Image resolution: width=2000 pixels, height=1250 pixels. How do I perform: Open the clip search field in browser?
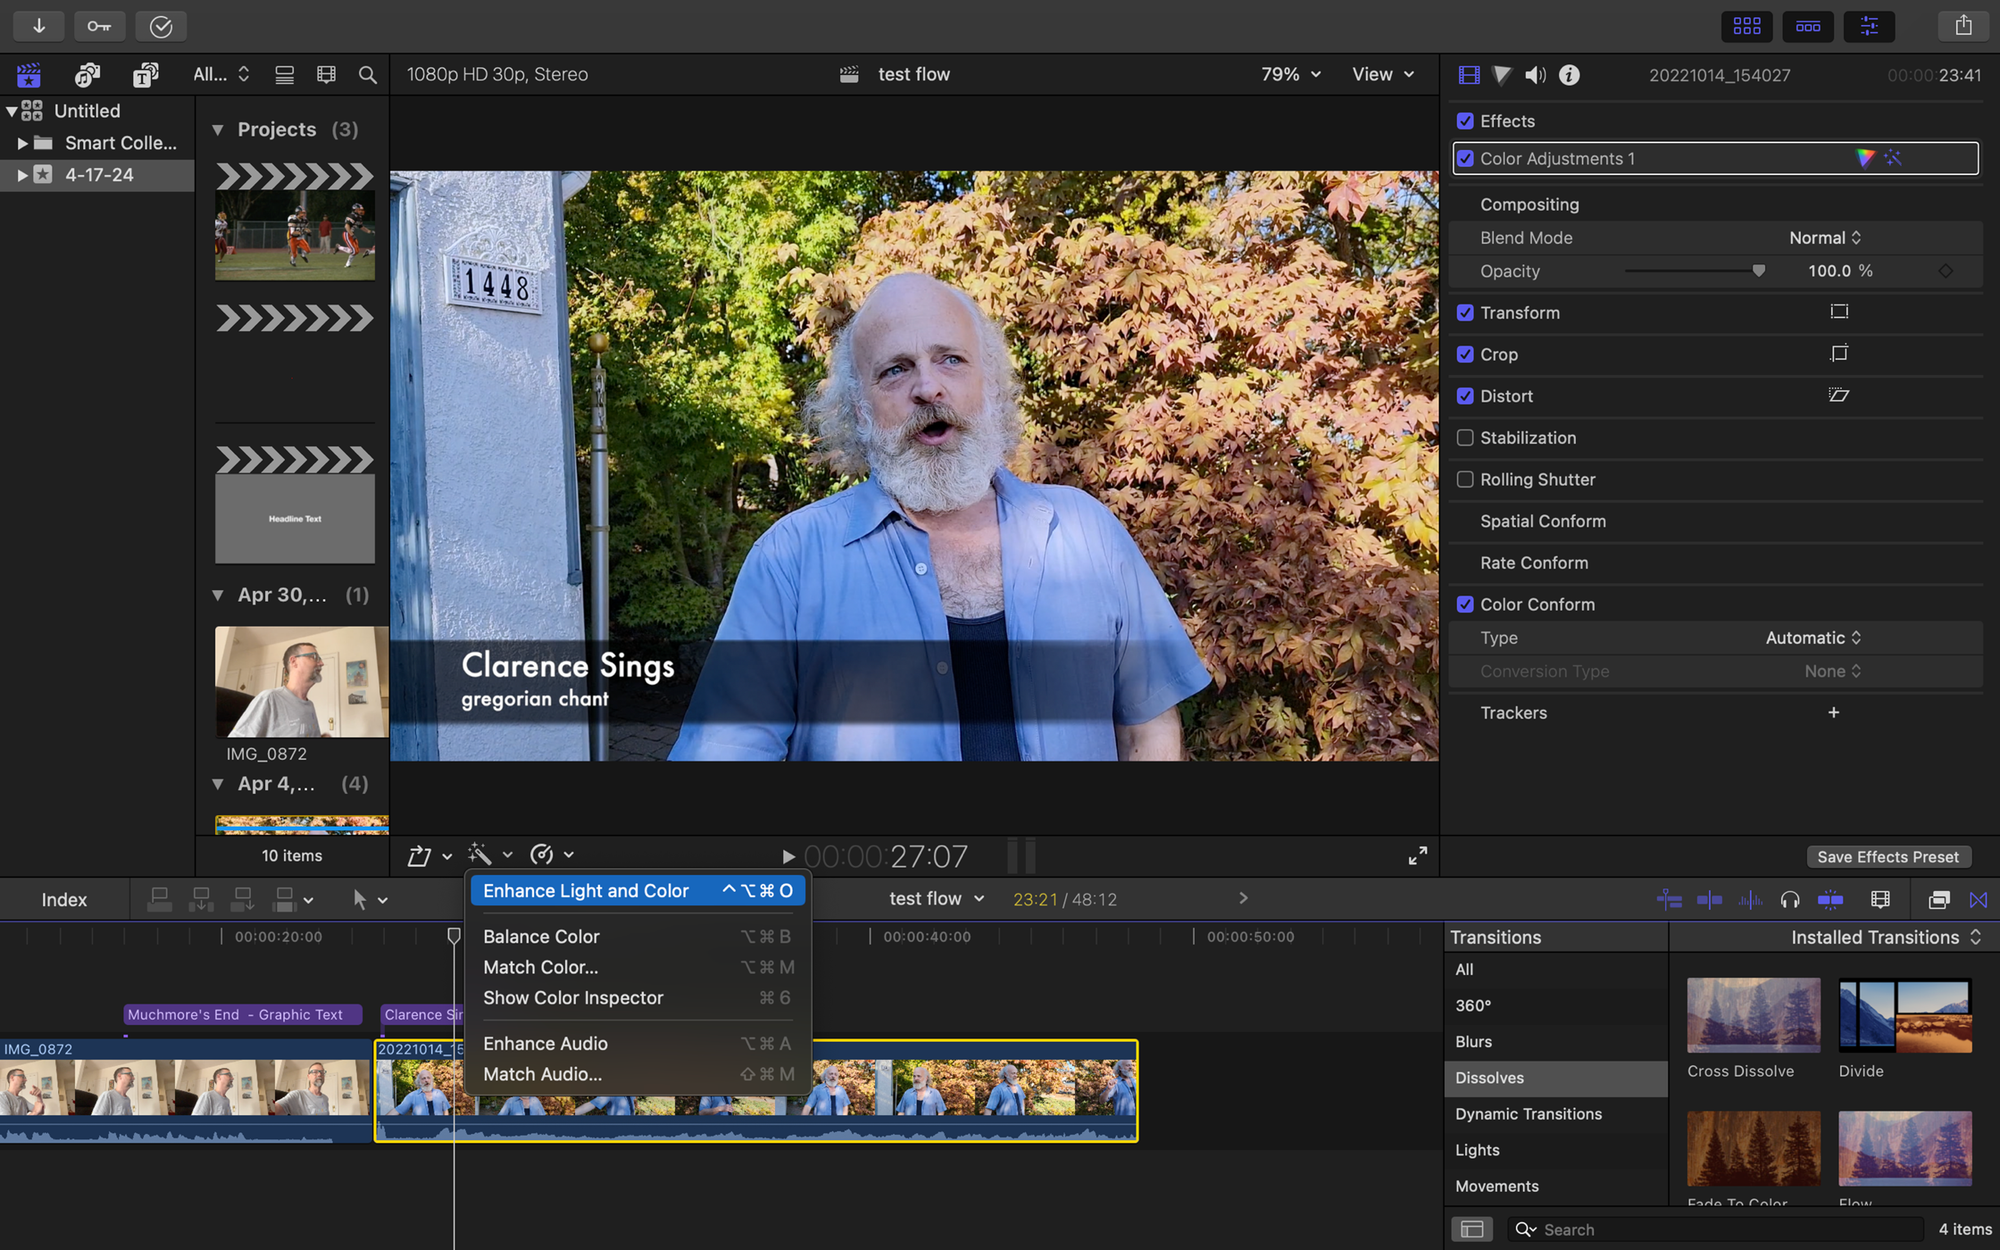pyautogui.click(x=367, y=75)
